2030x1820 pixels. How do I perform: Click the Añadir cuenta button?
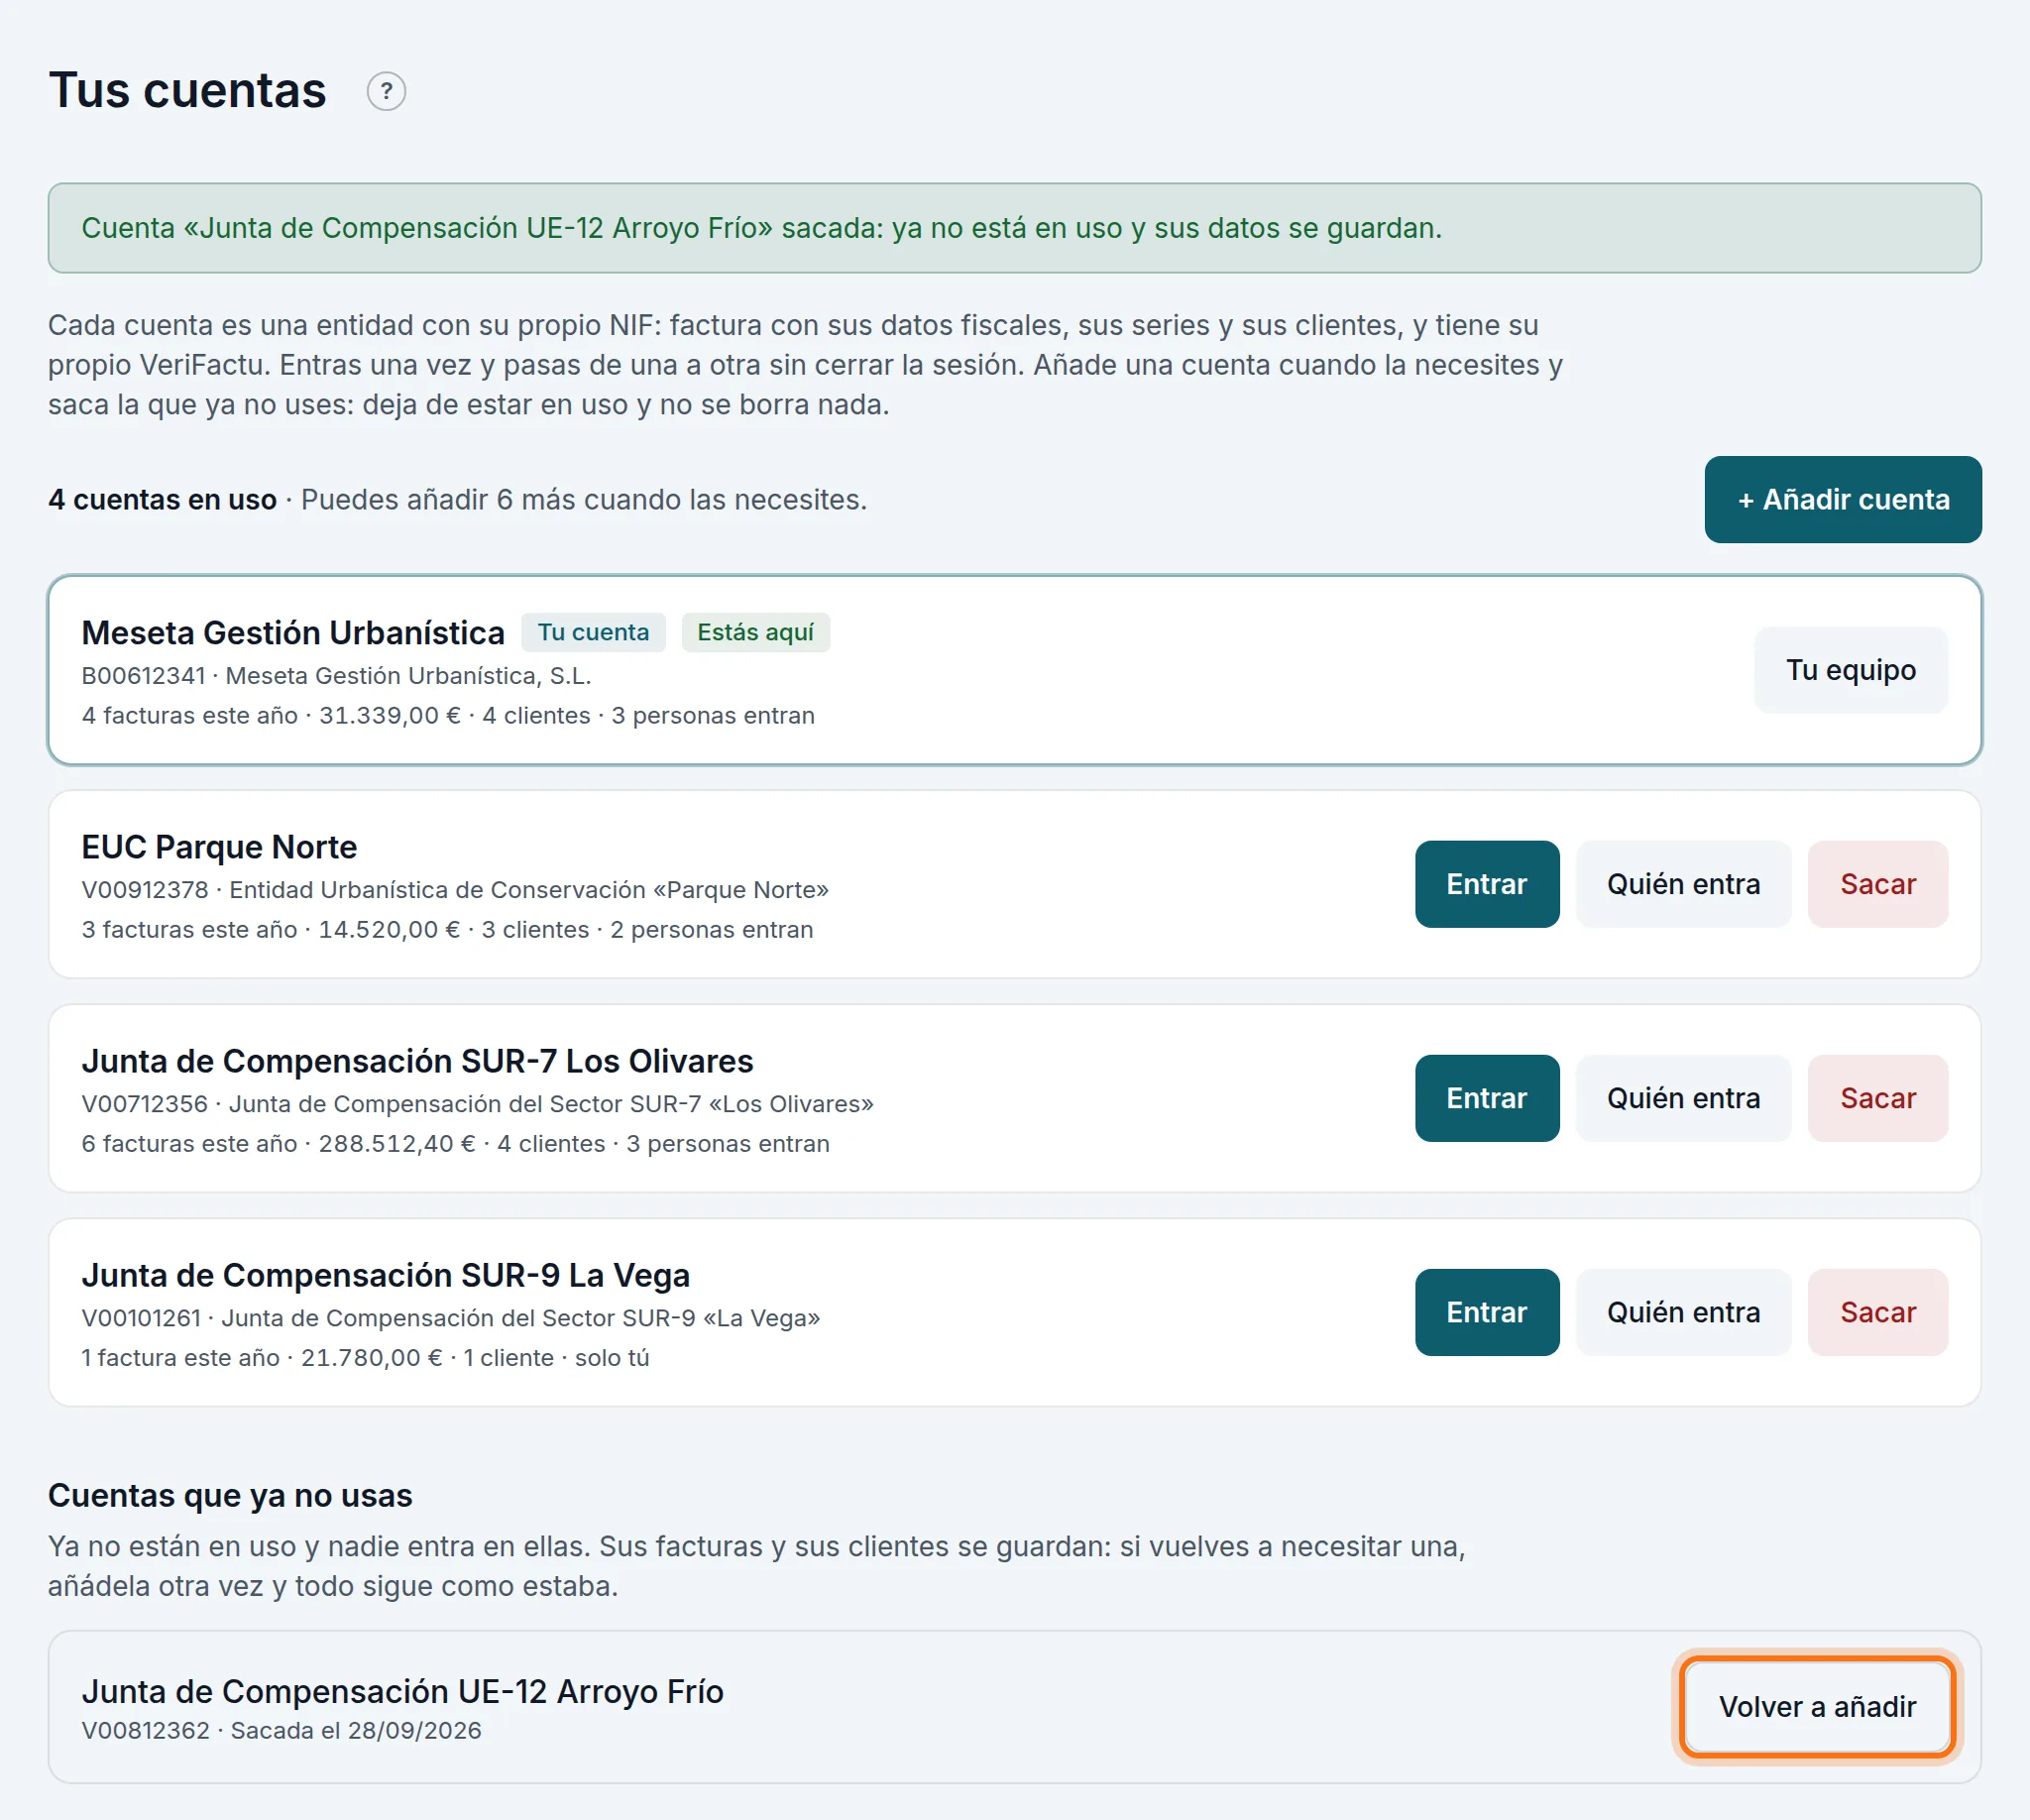tap(1842, 499)
